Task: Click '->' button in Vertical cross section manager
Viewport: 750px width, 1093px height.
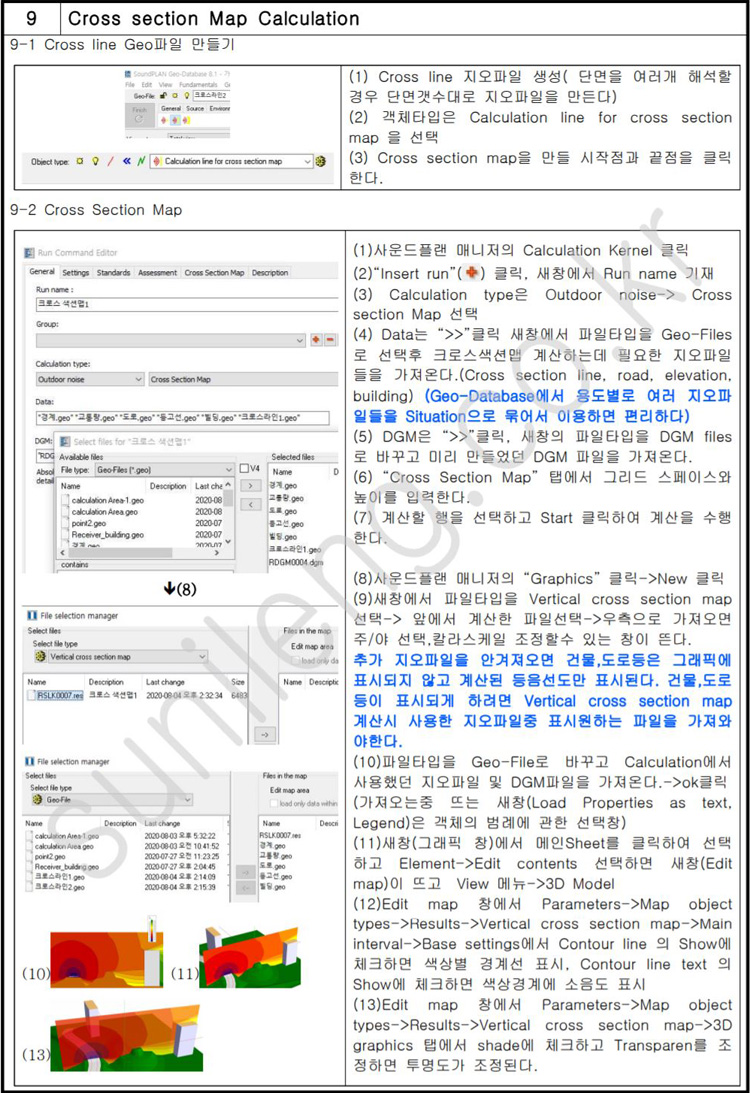Action: click(x=265, y=735)
